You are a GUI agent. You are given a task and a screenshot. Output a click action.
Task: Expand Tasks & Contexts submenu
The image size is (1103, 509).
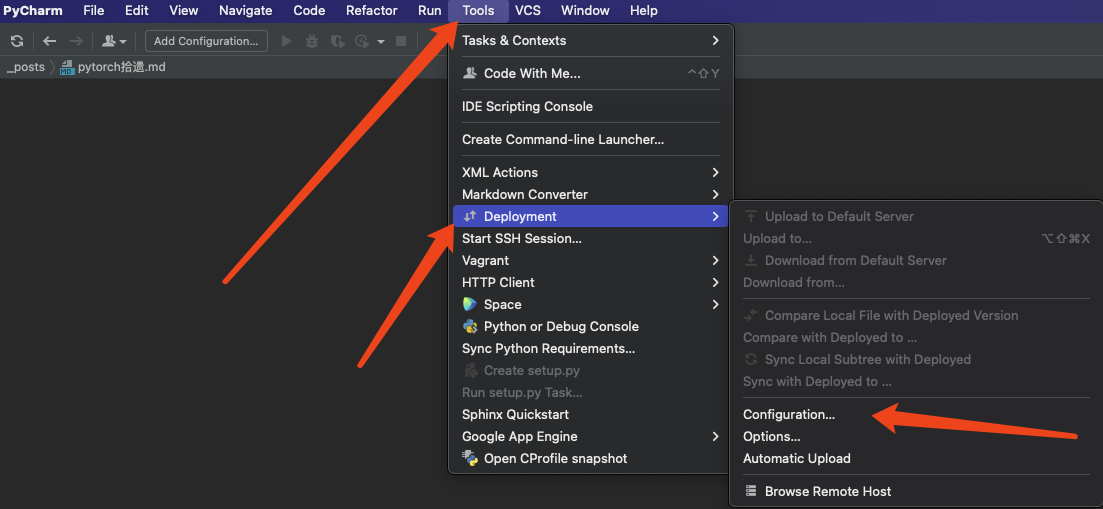point(591,41)
